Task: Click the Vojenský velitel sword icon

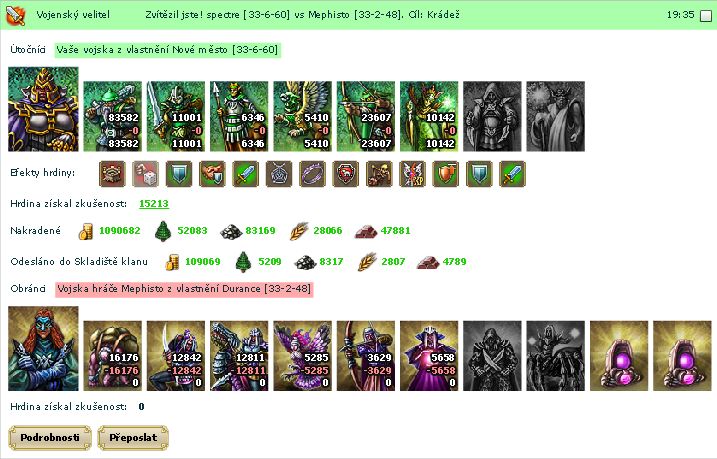Action: (x=15, y=15)
